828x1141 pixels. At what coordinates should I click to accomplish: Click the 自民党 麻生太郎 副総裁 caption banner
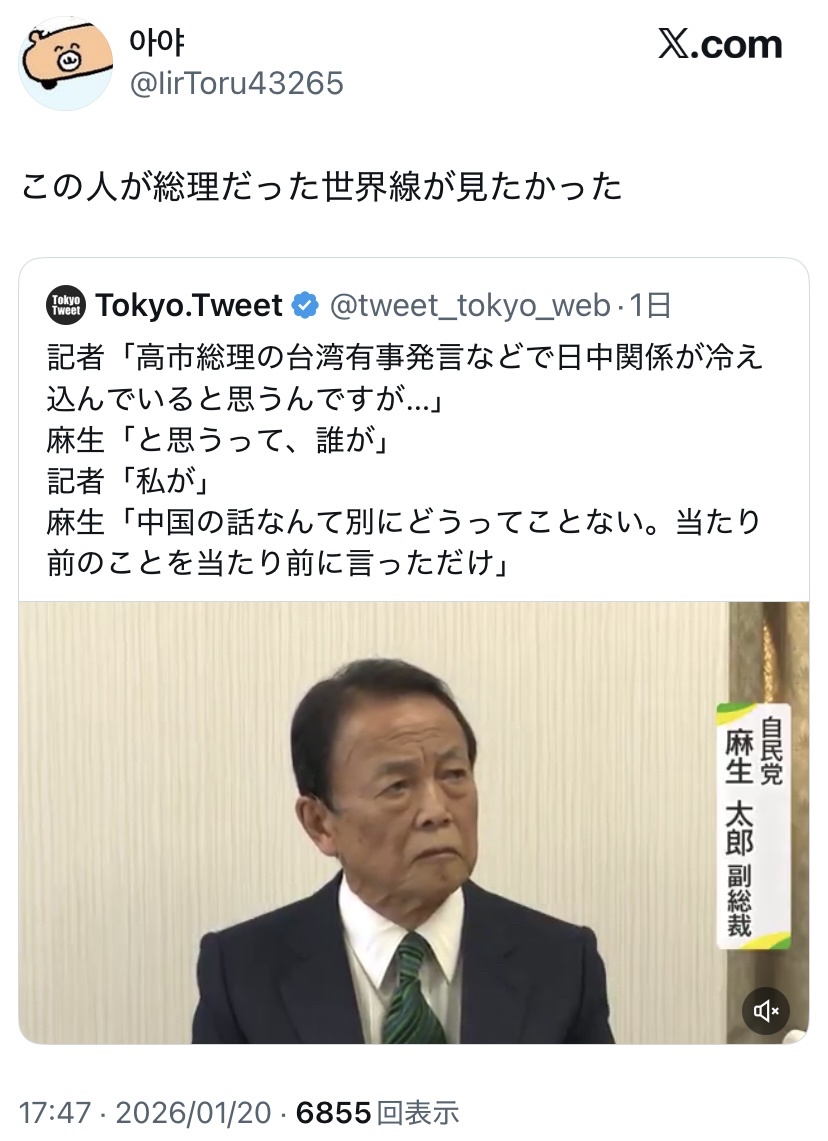pyautogui.click(x=753, y=826)
